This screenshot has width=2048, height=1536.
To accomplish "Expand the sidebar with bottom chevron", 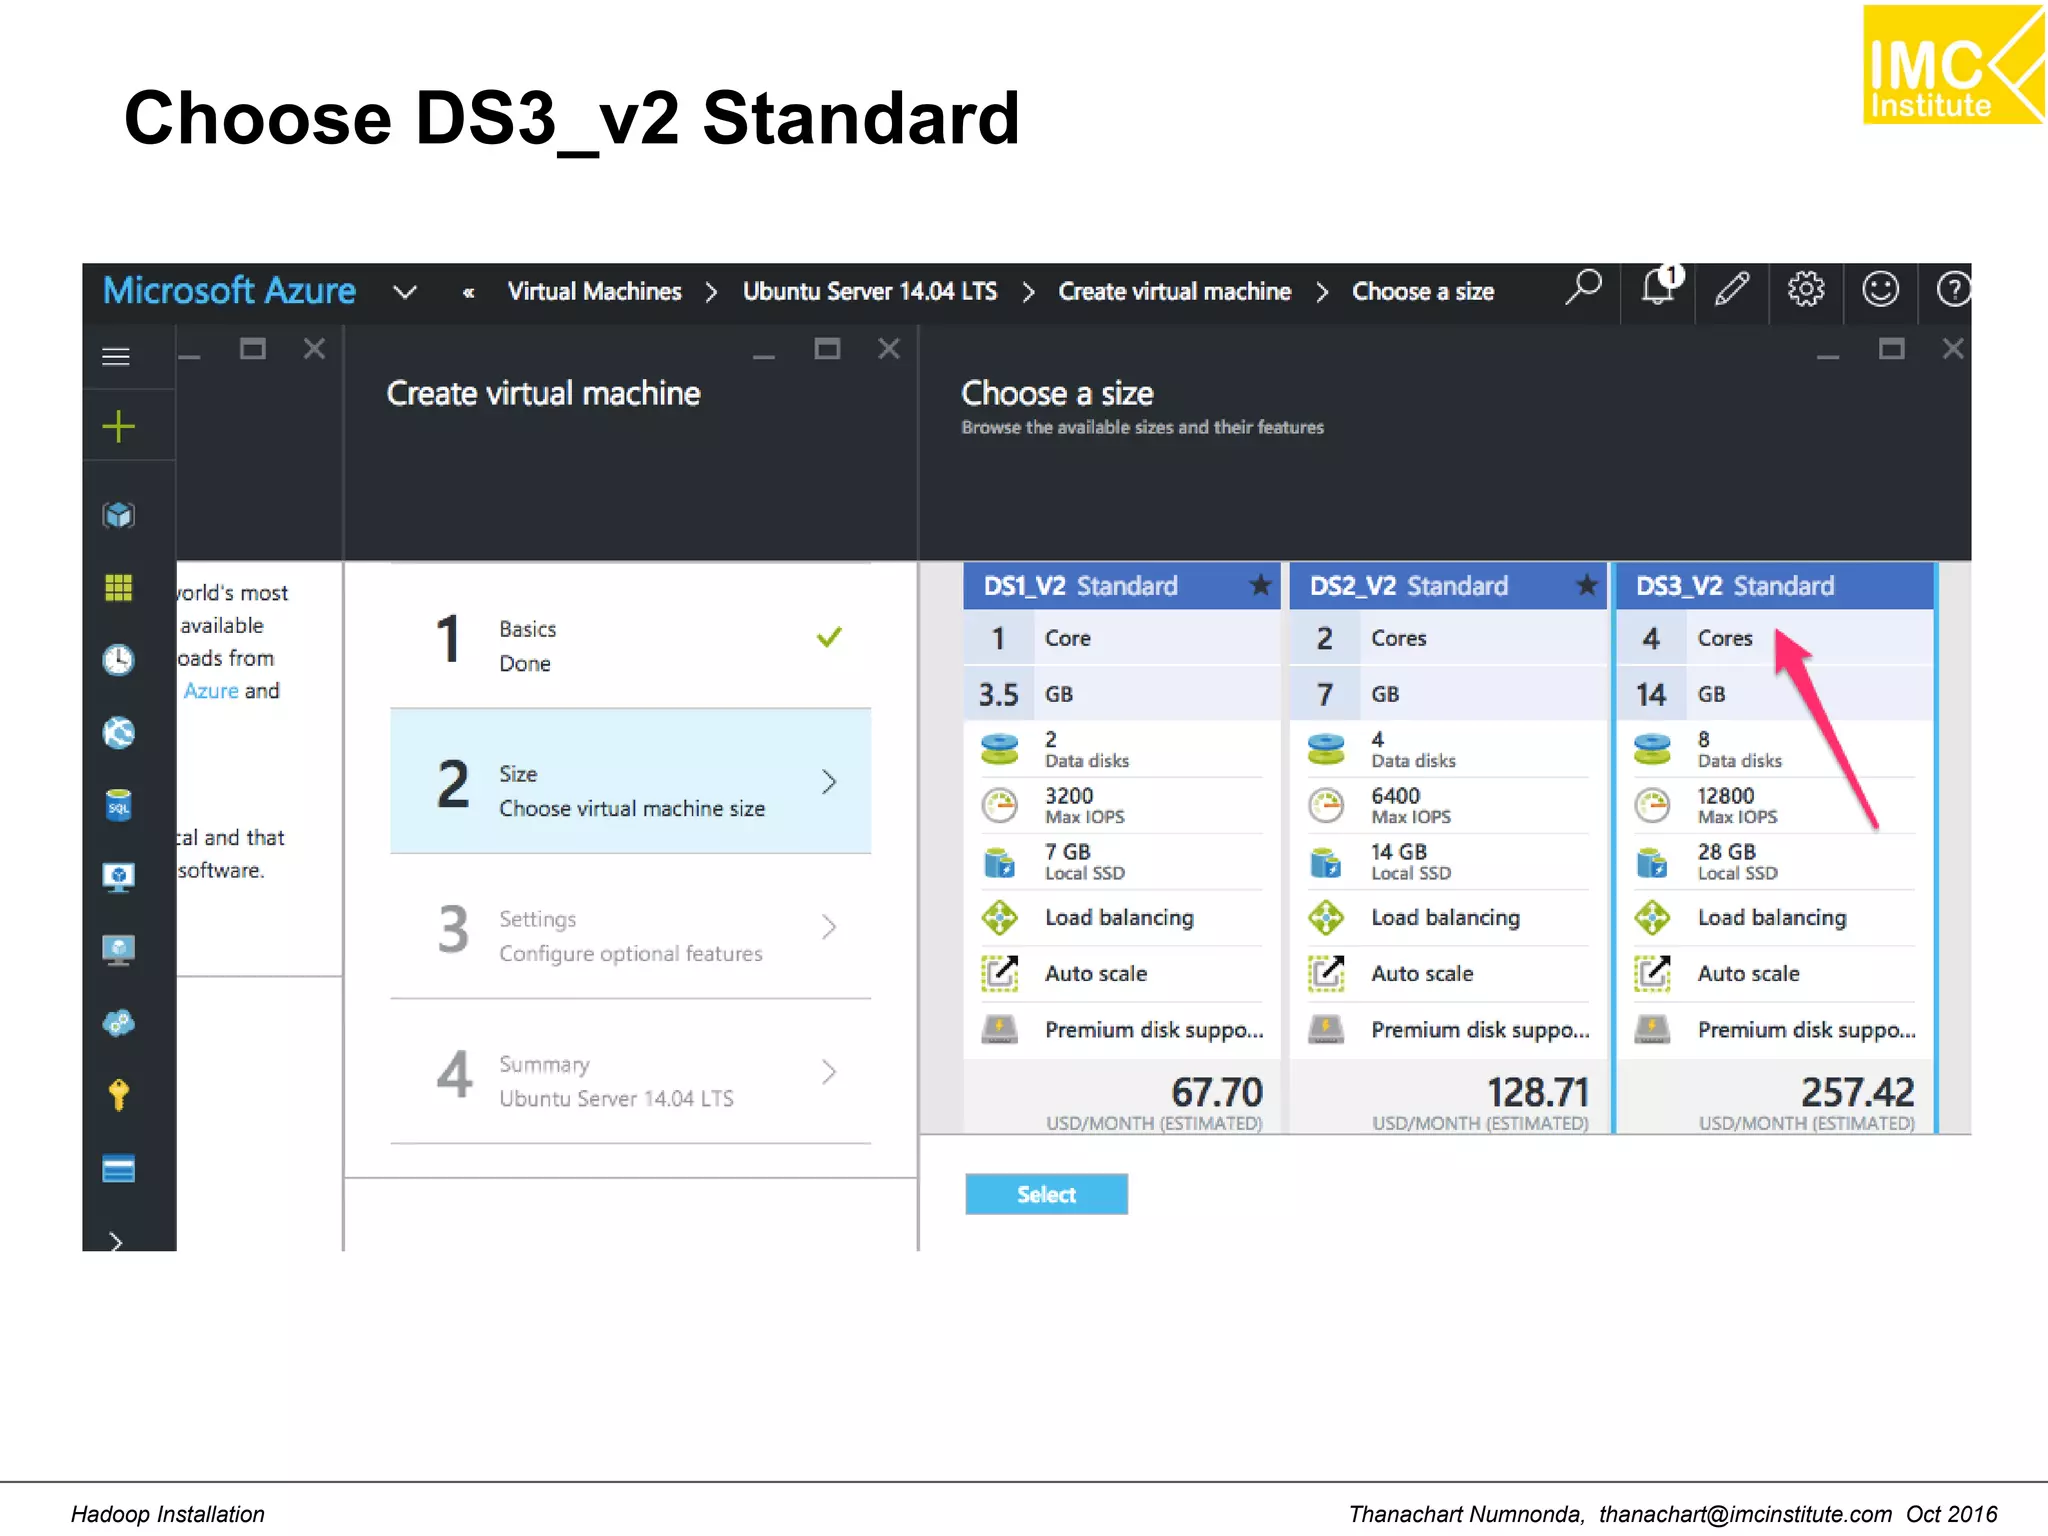I will point(116,1241).
